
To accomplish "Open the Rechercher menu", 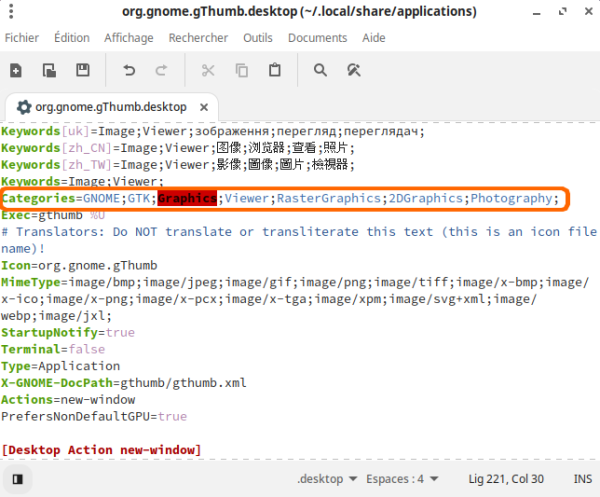I will tap(198, 38).
